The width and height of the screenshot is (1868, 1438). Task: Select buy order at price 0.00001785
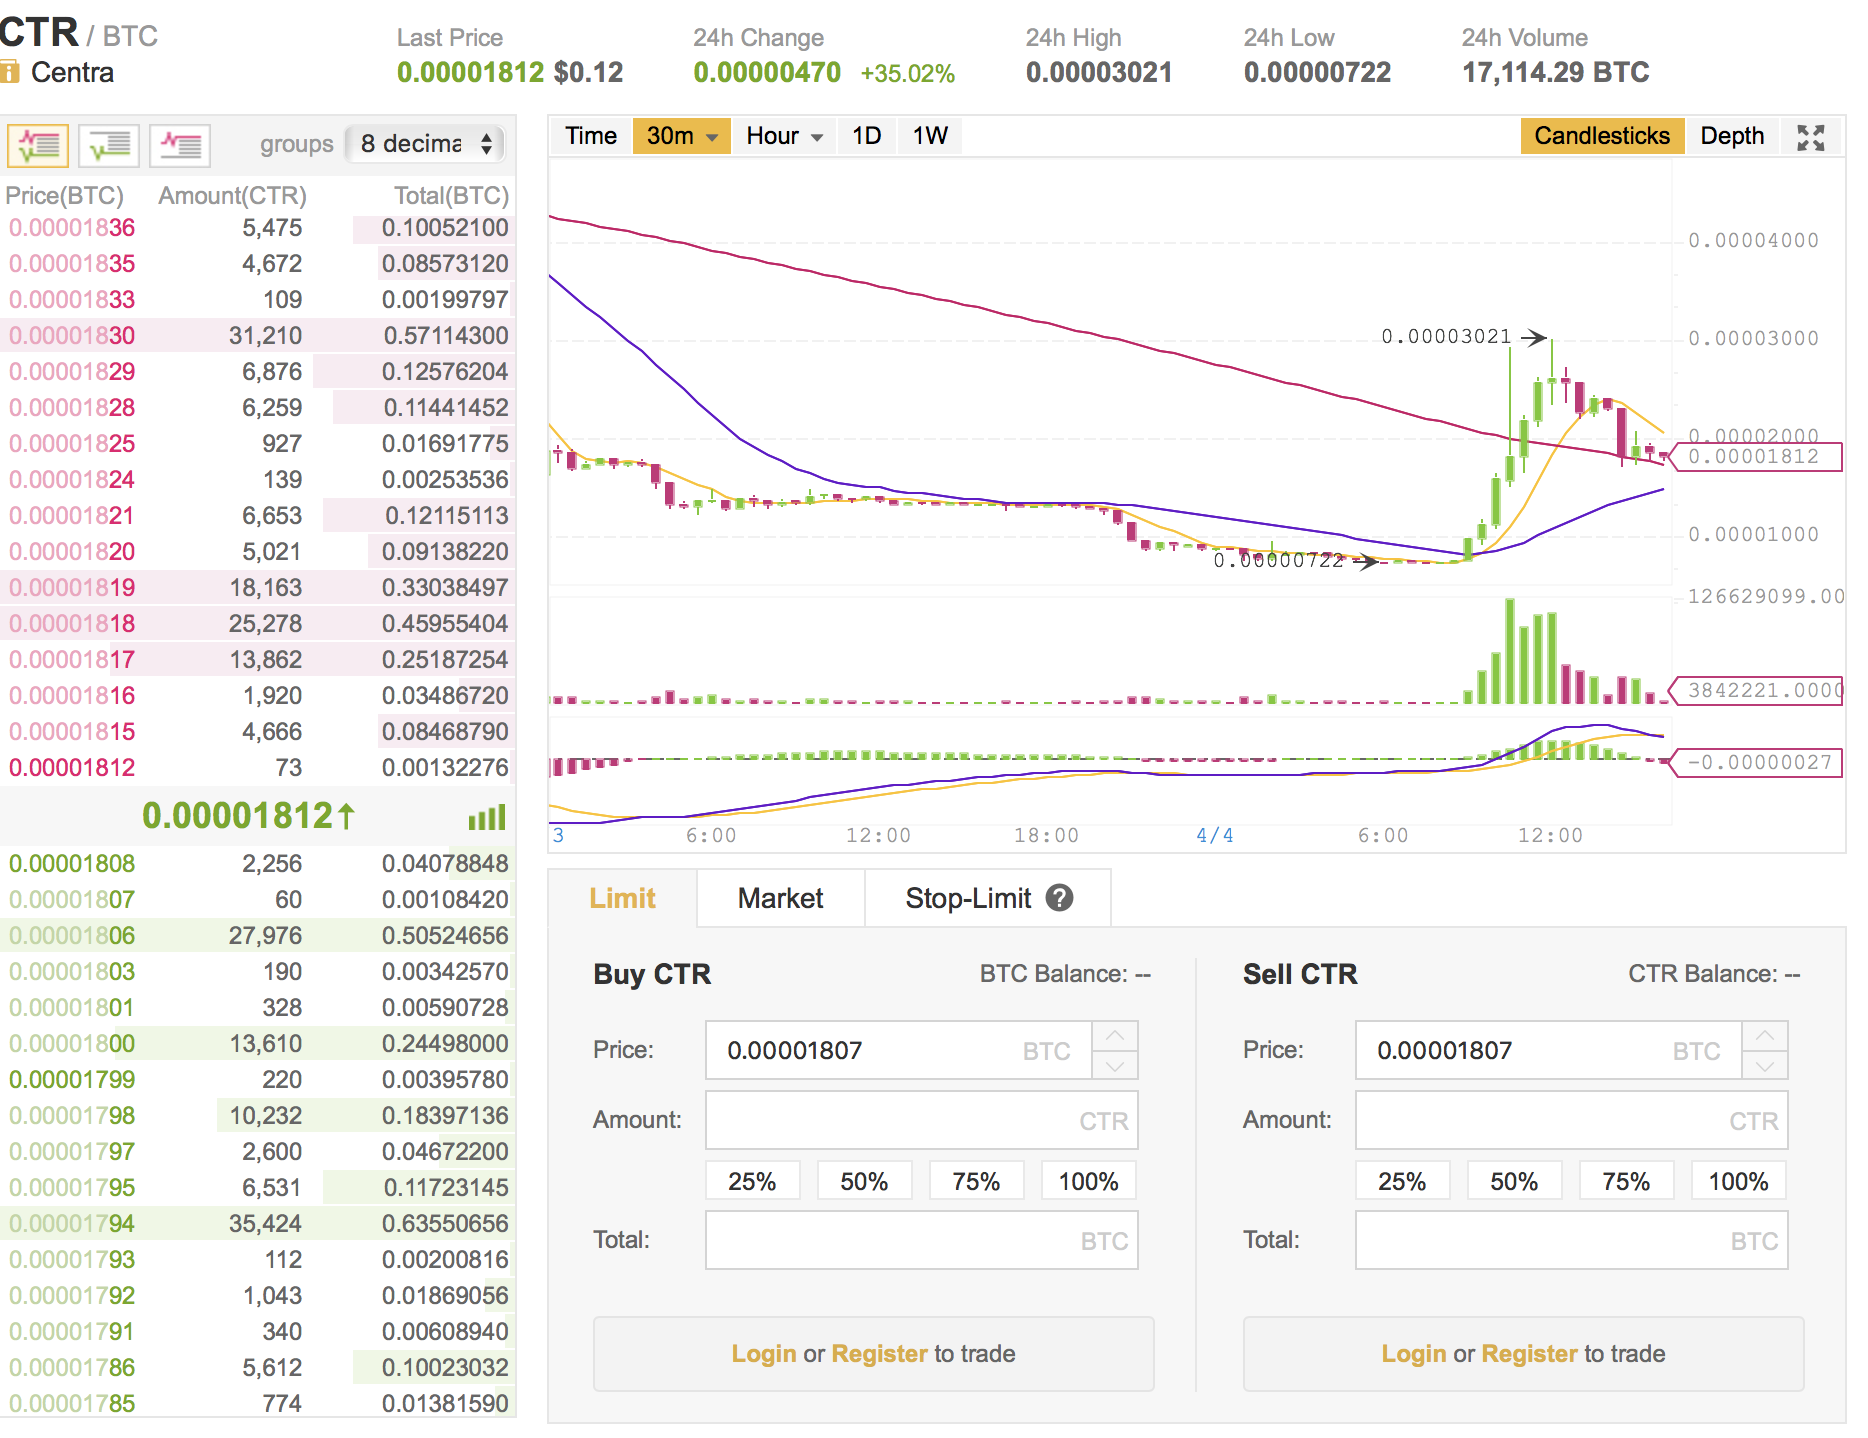(x=258, y=1404)
